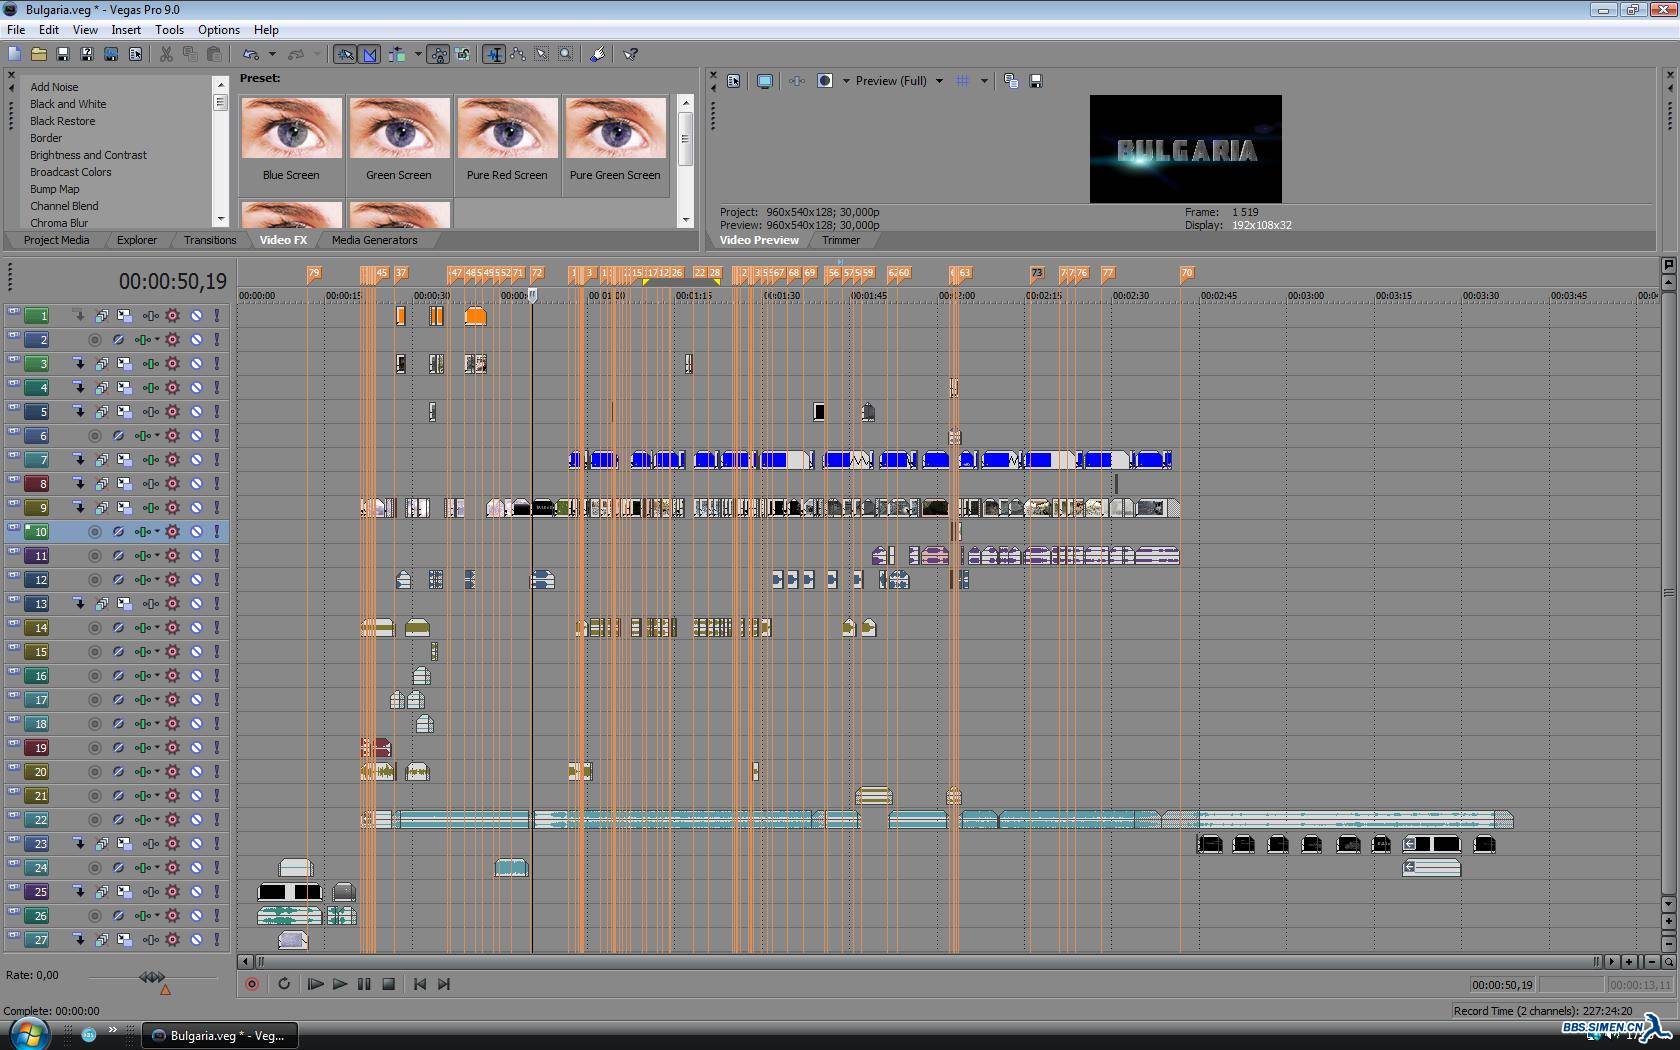Select Brightness and Contrast in the Video FX list

pyautogui.click(x=88, y=155)
